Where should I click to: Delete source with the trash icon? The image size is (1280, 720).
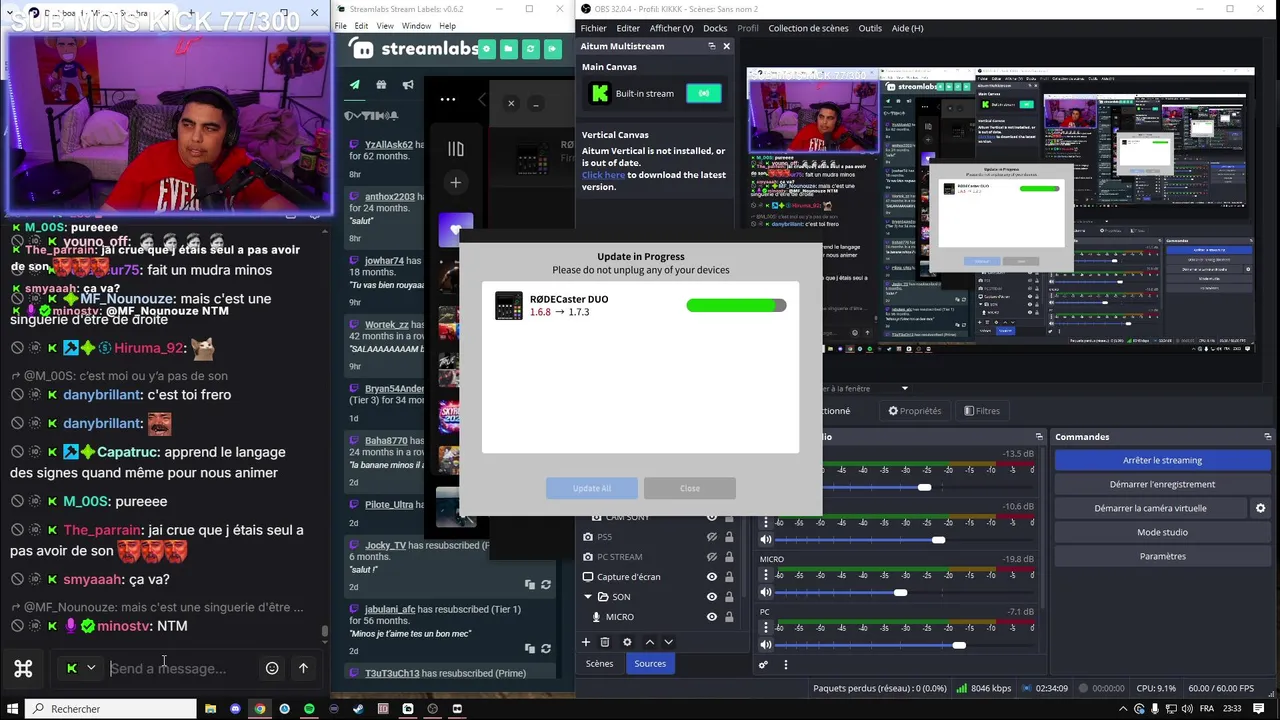tap(605, 642)
